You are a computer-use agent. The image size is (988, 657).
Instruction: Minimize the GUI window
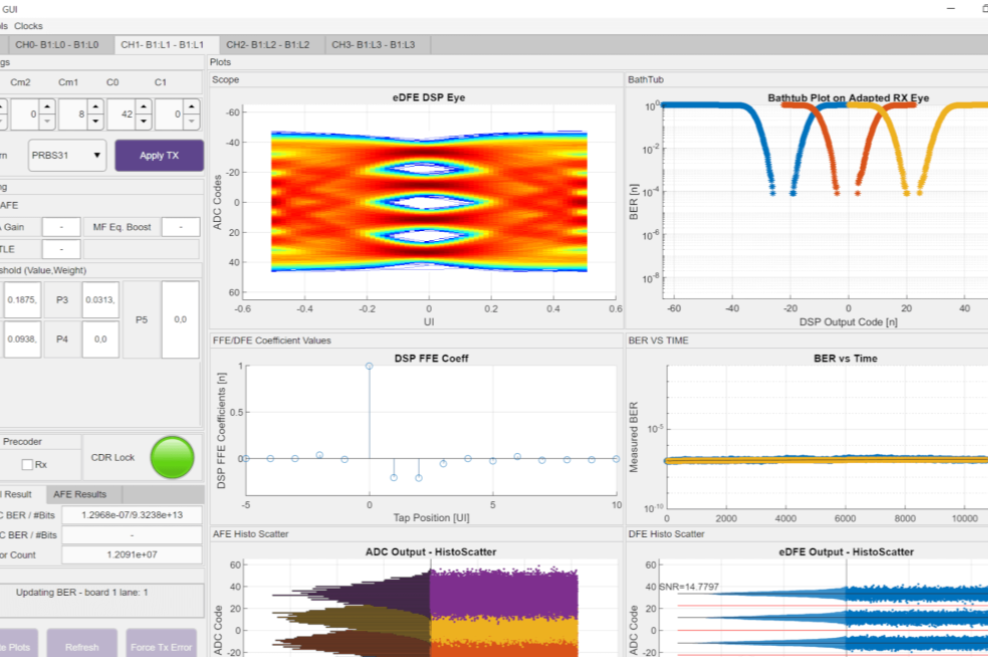click(x=951, y=9)
